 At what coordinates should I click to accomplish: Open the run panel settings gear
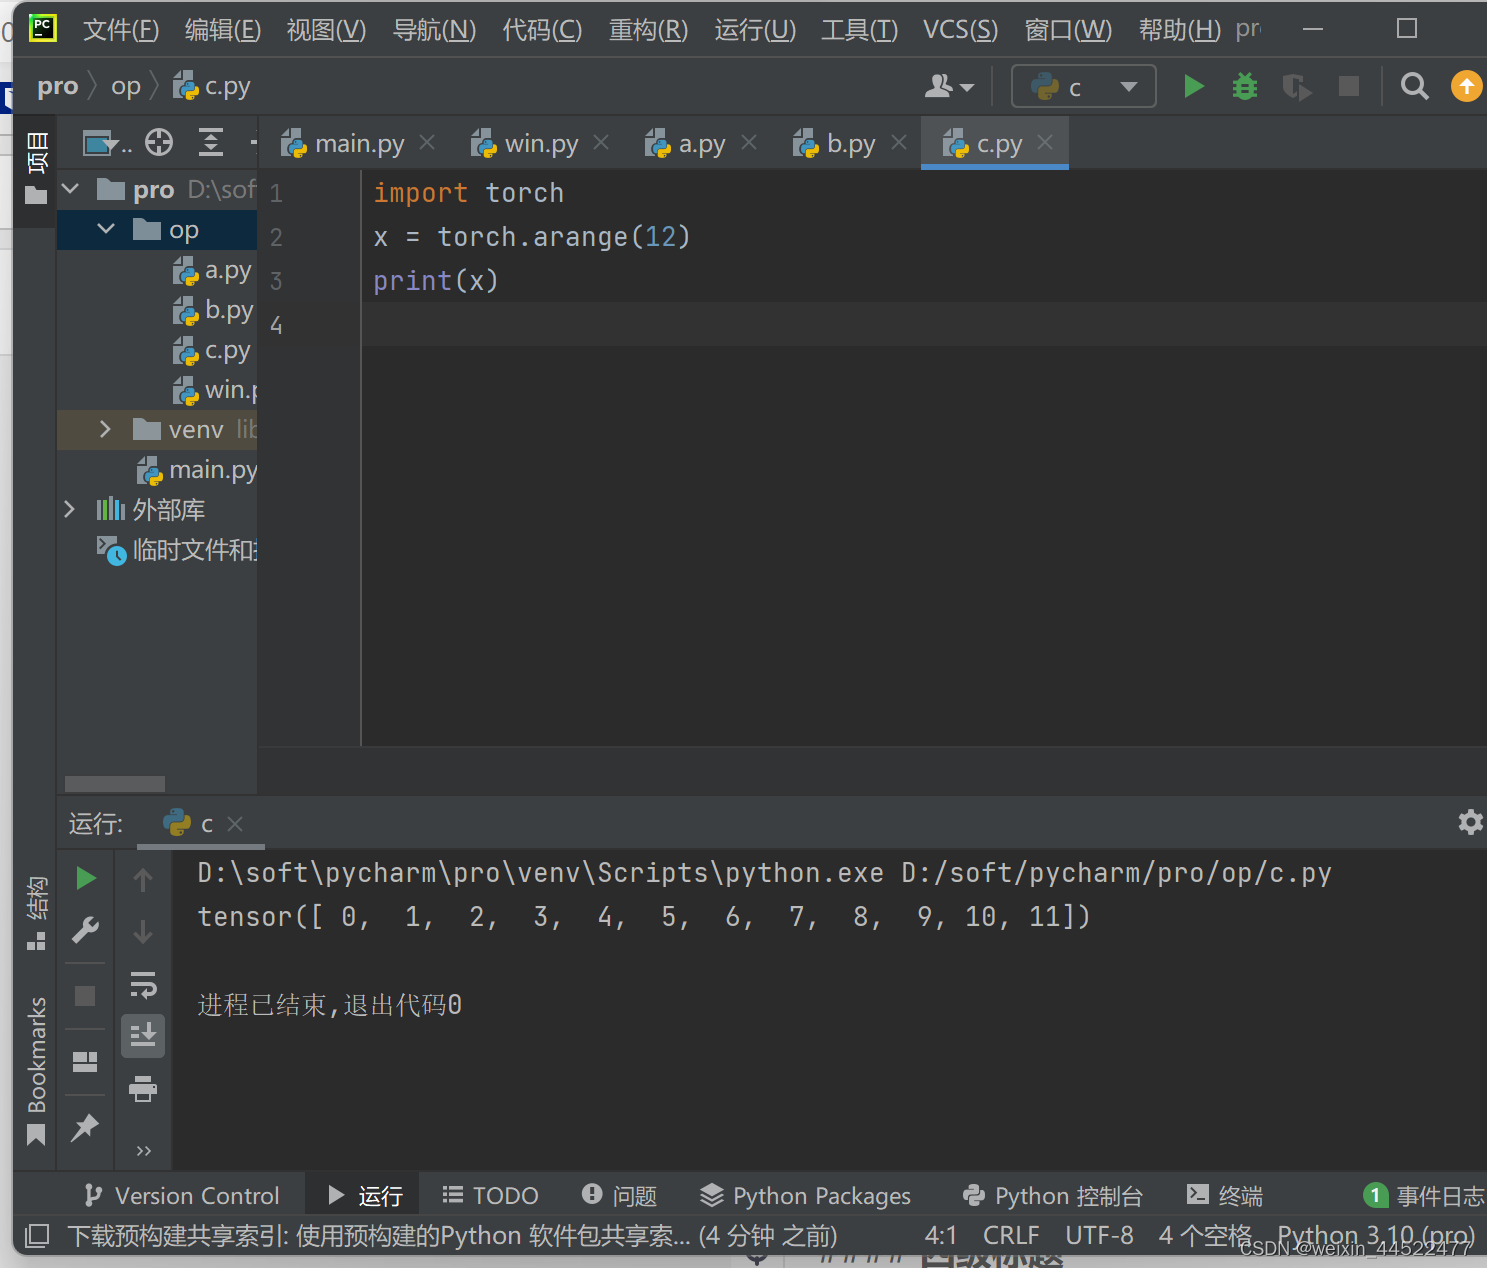pos(1470,822)
